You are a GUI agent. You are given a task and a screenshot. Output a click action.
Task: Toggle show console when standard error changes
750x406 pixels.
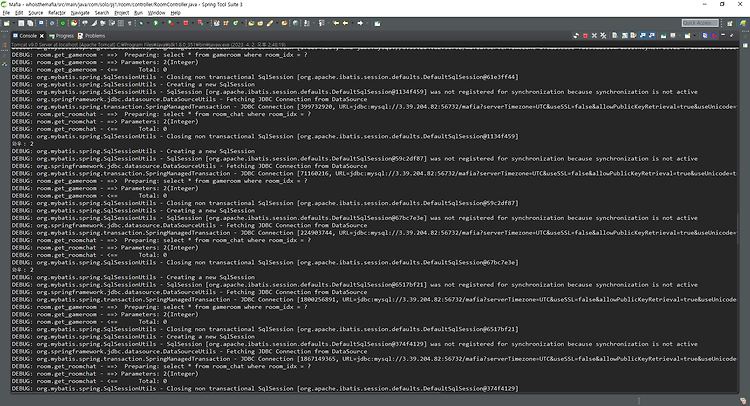tap(652, 35)
